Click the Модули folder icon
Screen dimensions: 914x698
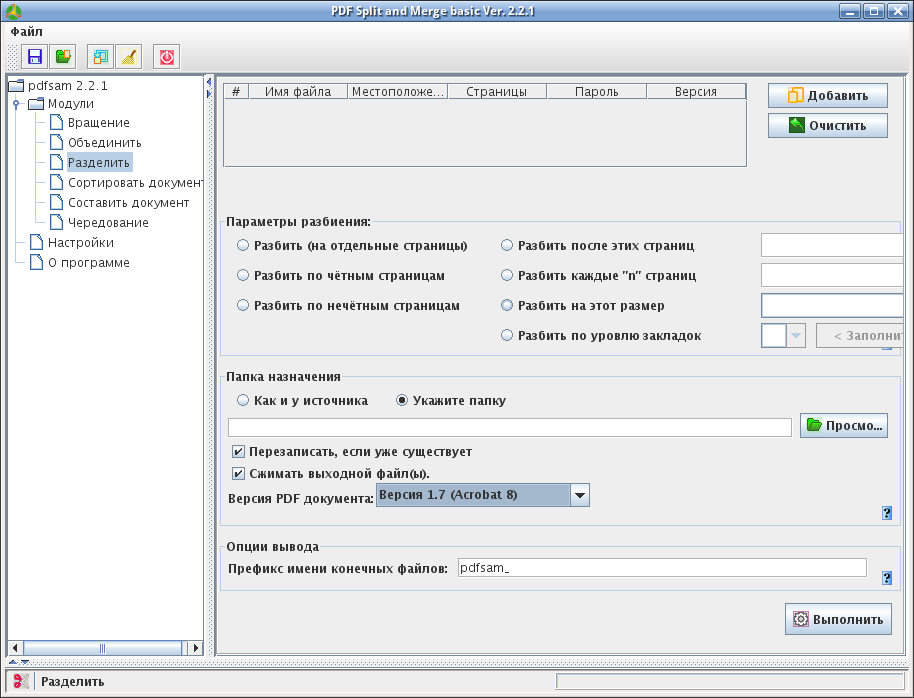tap(36, 103)
